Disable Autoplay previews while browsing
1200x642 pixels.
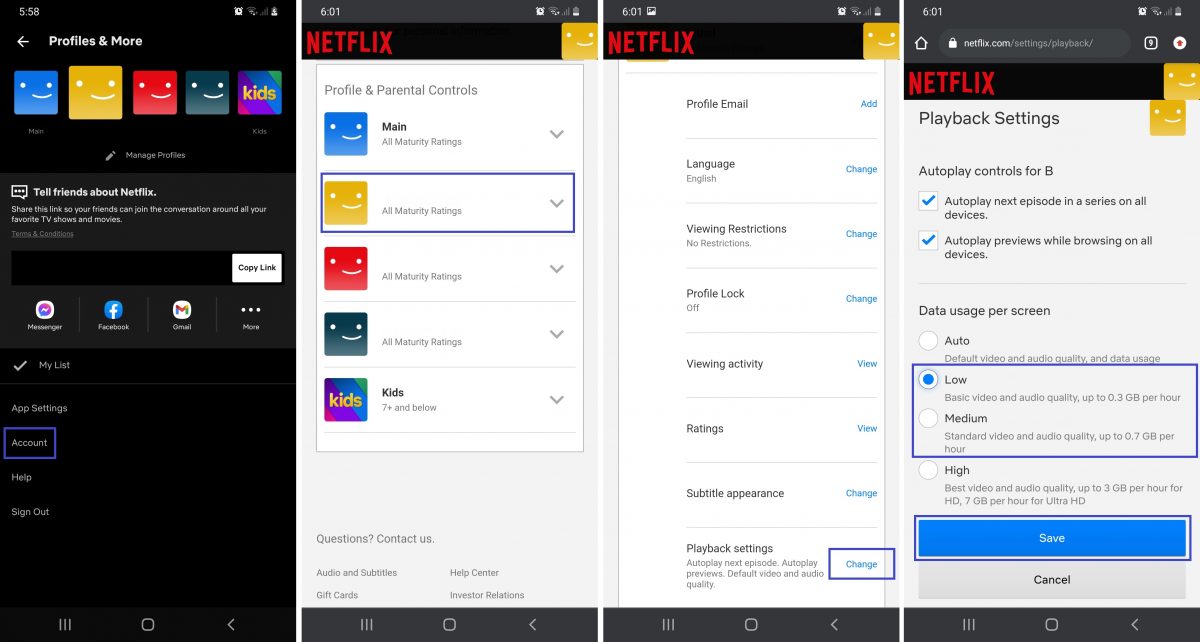pos(927,240)
